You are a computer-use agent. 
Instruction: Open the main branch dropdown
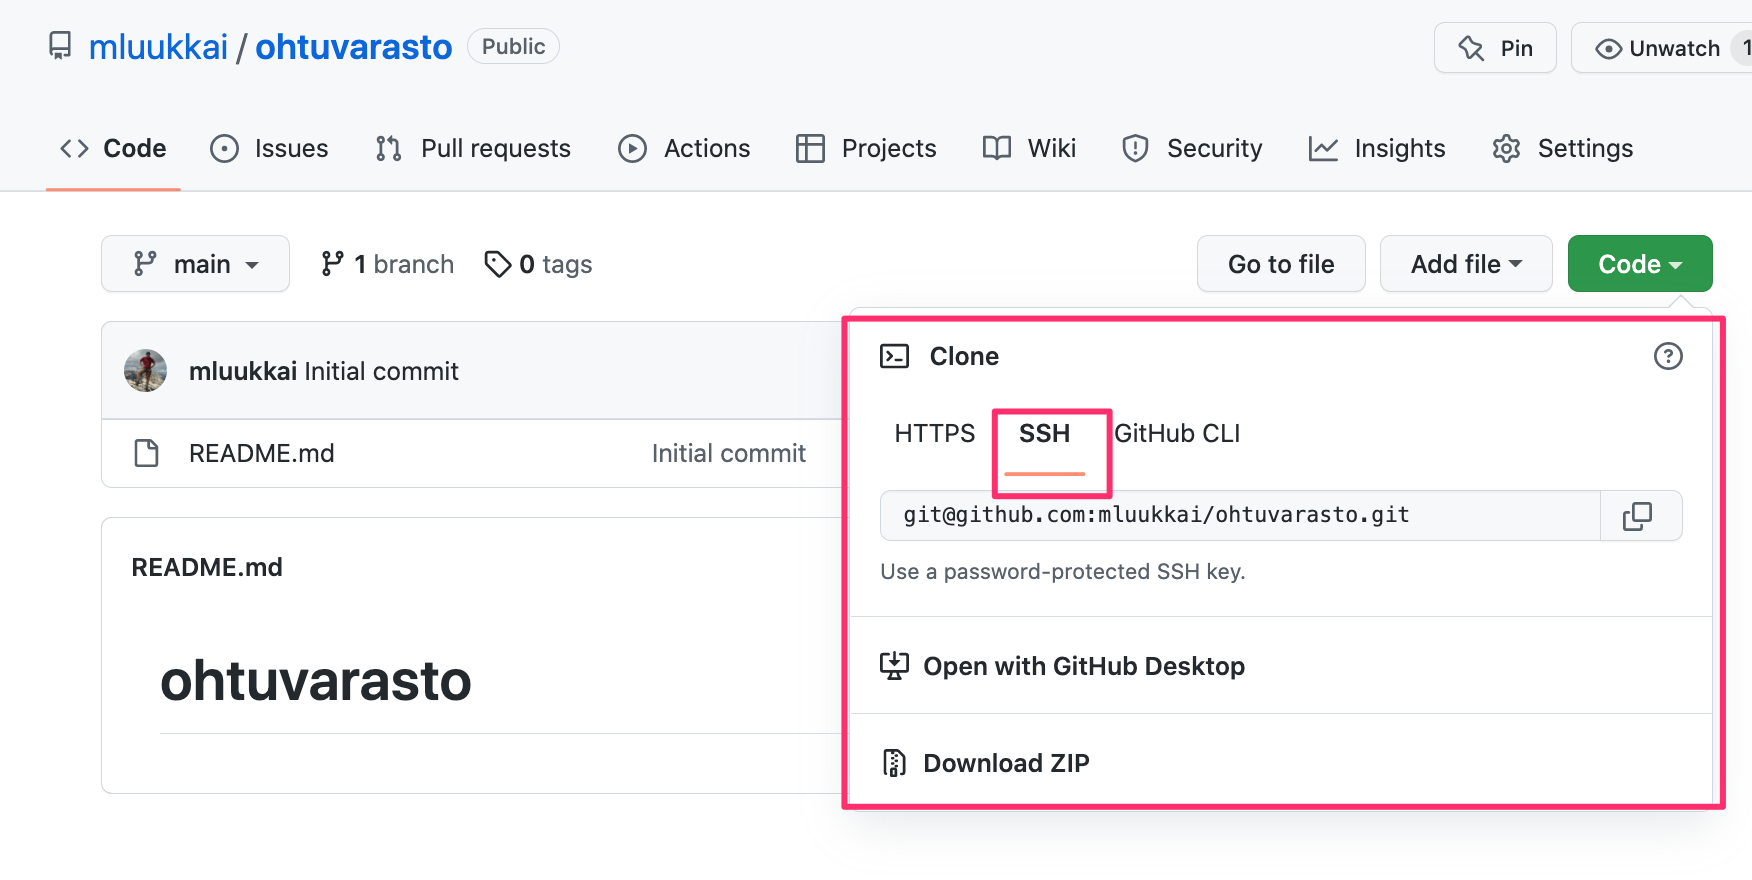click(196, 264)
